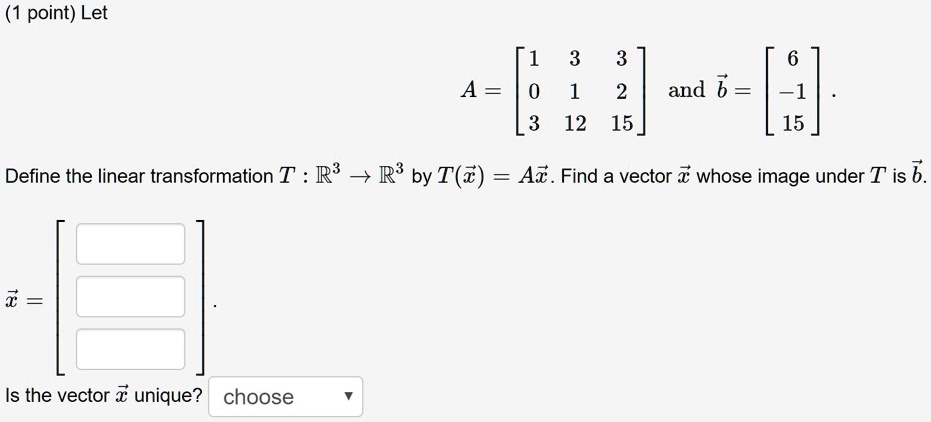
Task: Open the 'choose' uniqueness dropdown
Action: click(285, 396)
